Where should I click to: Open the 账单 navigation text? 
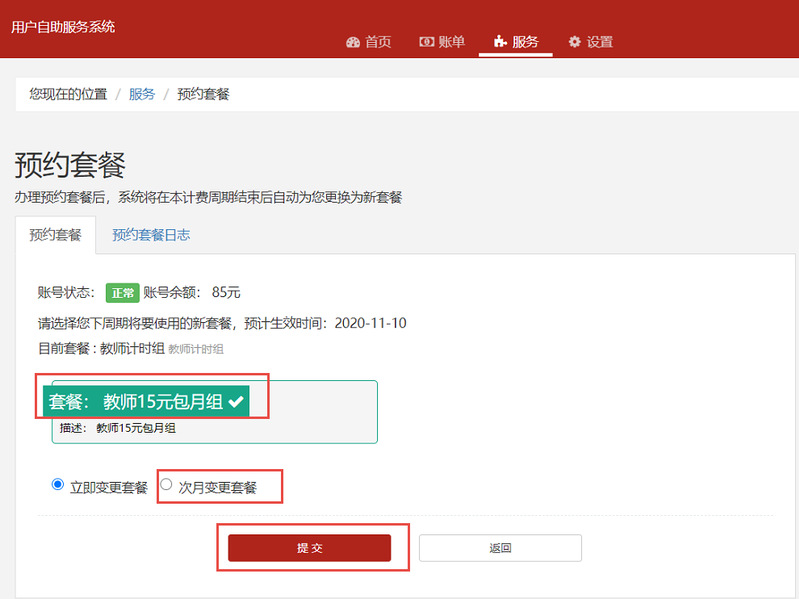pyautogui.click(x=452, y=42)
